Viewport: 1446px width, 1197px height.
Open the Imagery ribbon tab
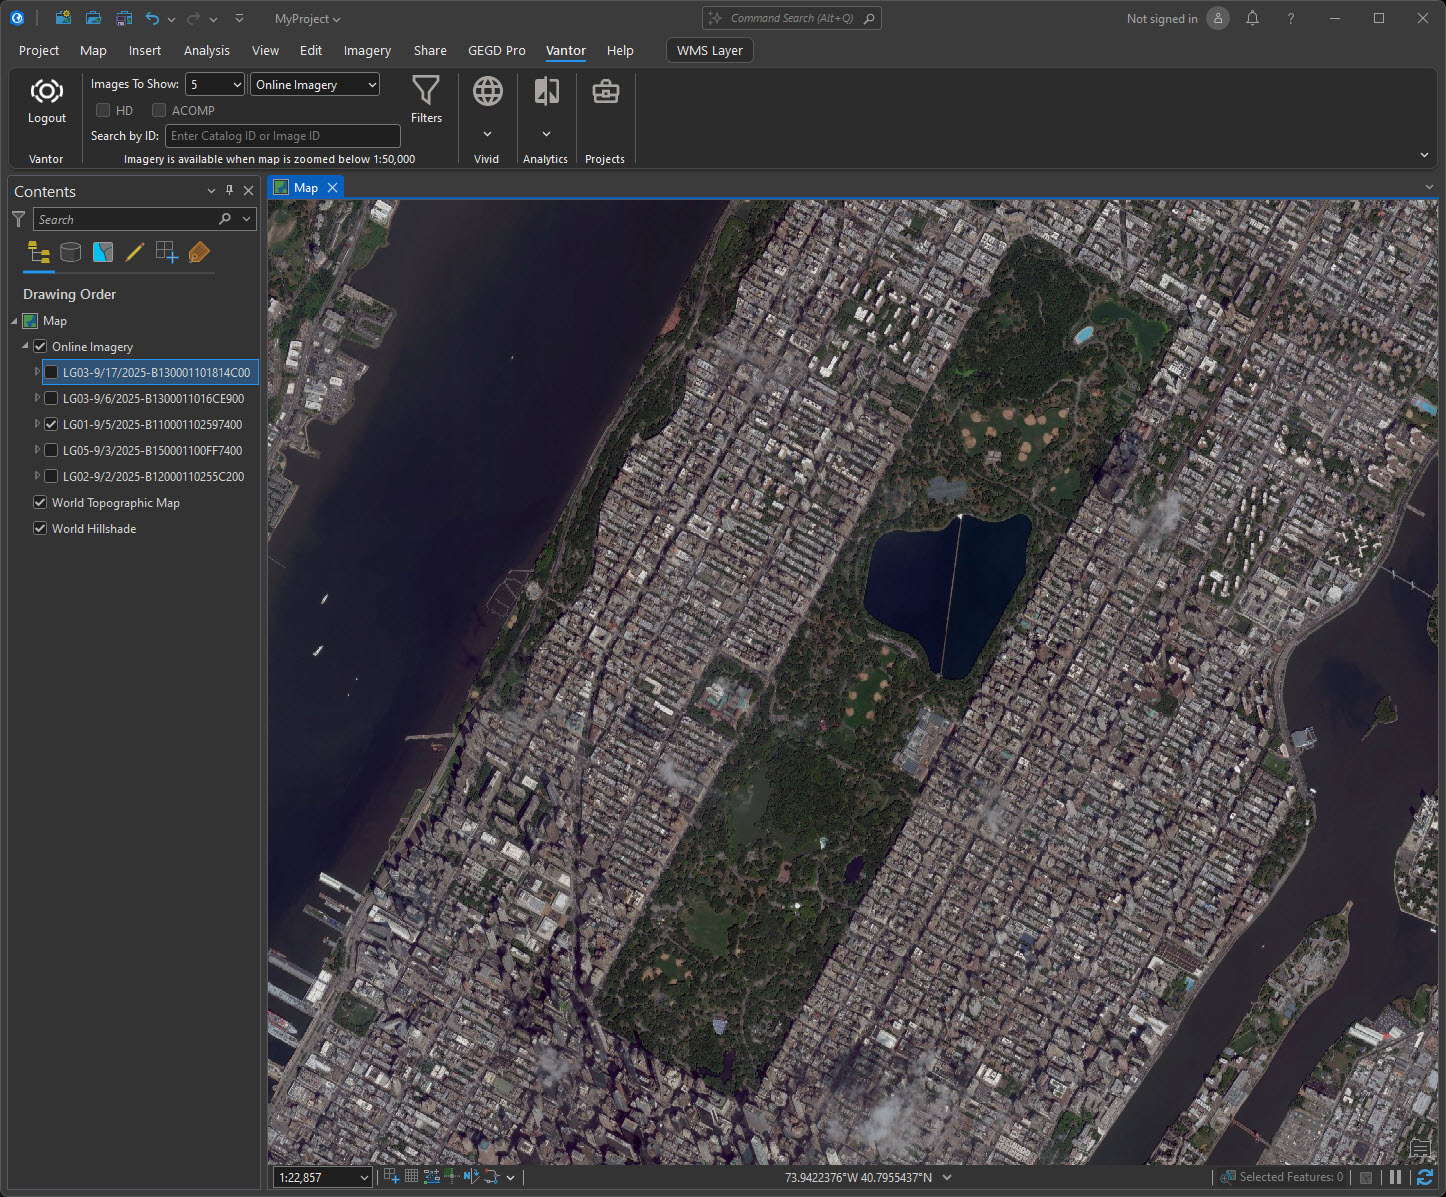367,50
